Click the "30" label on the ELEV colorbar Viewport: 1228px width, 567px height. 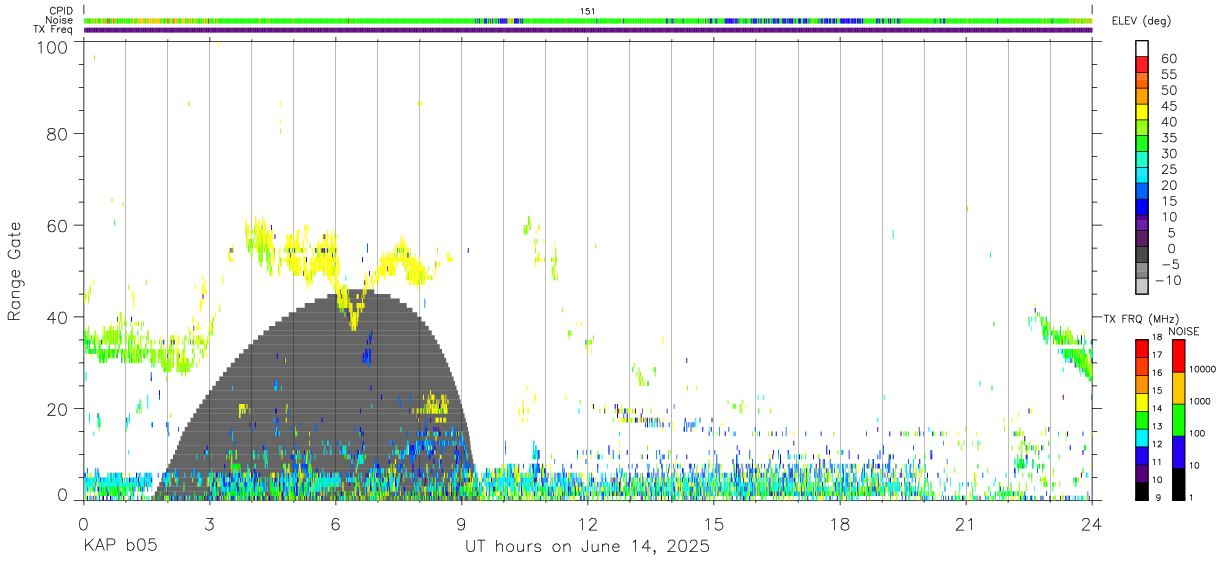click(x=1168, y=154)
